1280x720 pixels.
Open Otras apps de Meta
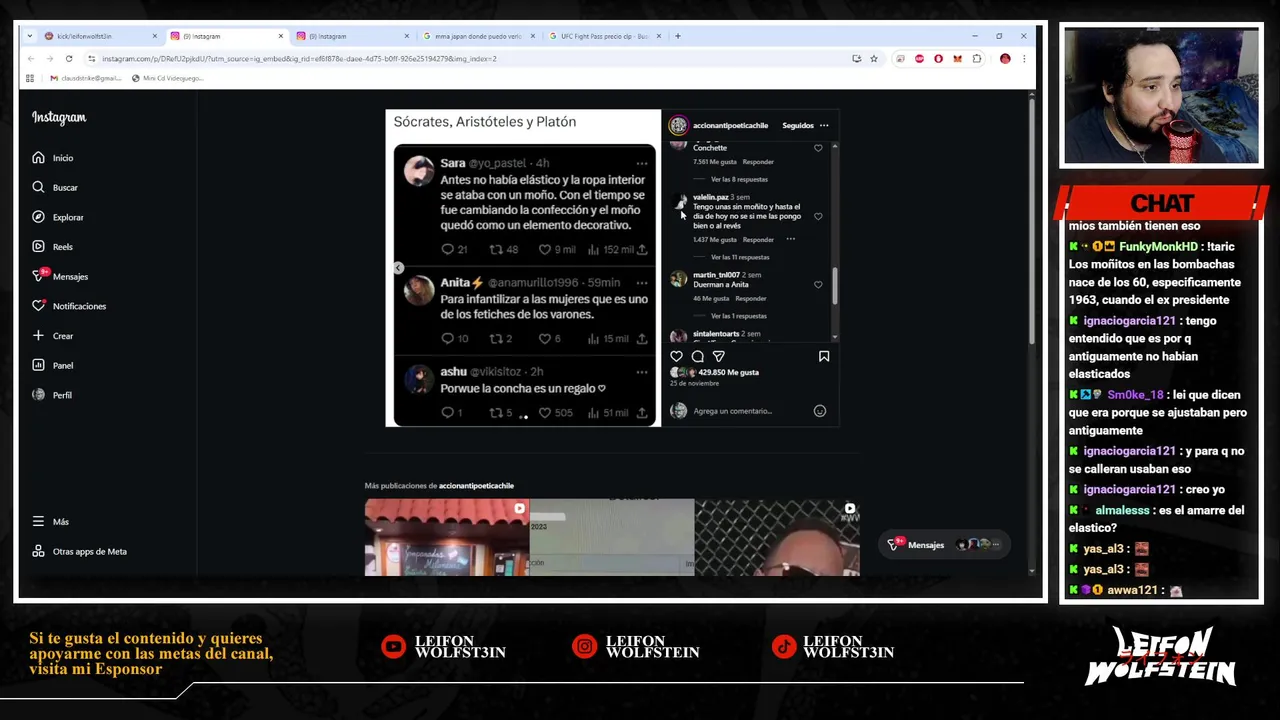coord(79,551)
